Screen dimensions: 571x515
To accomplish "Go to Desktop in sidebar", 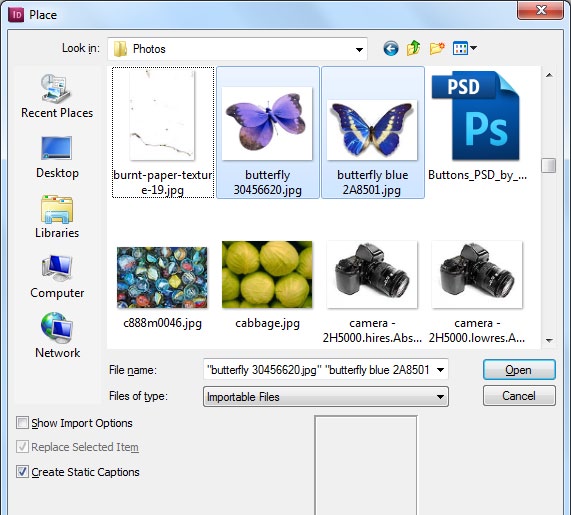I will pos(57,157).
